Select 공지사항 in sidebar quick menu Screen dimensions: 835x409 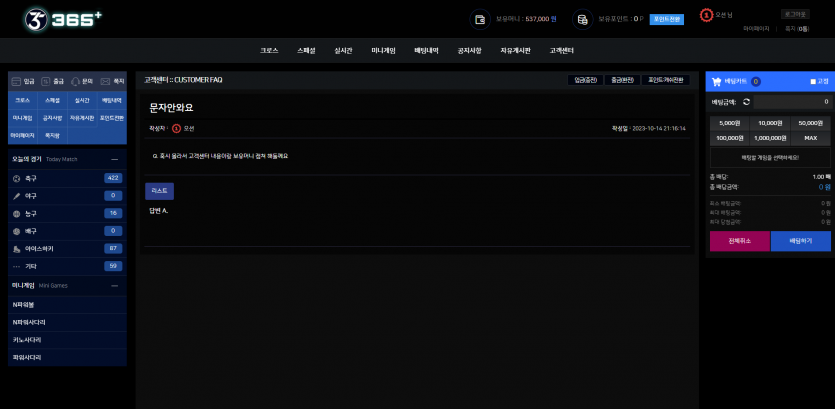coord(52,118)
